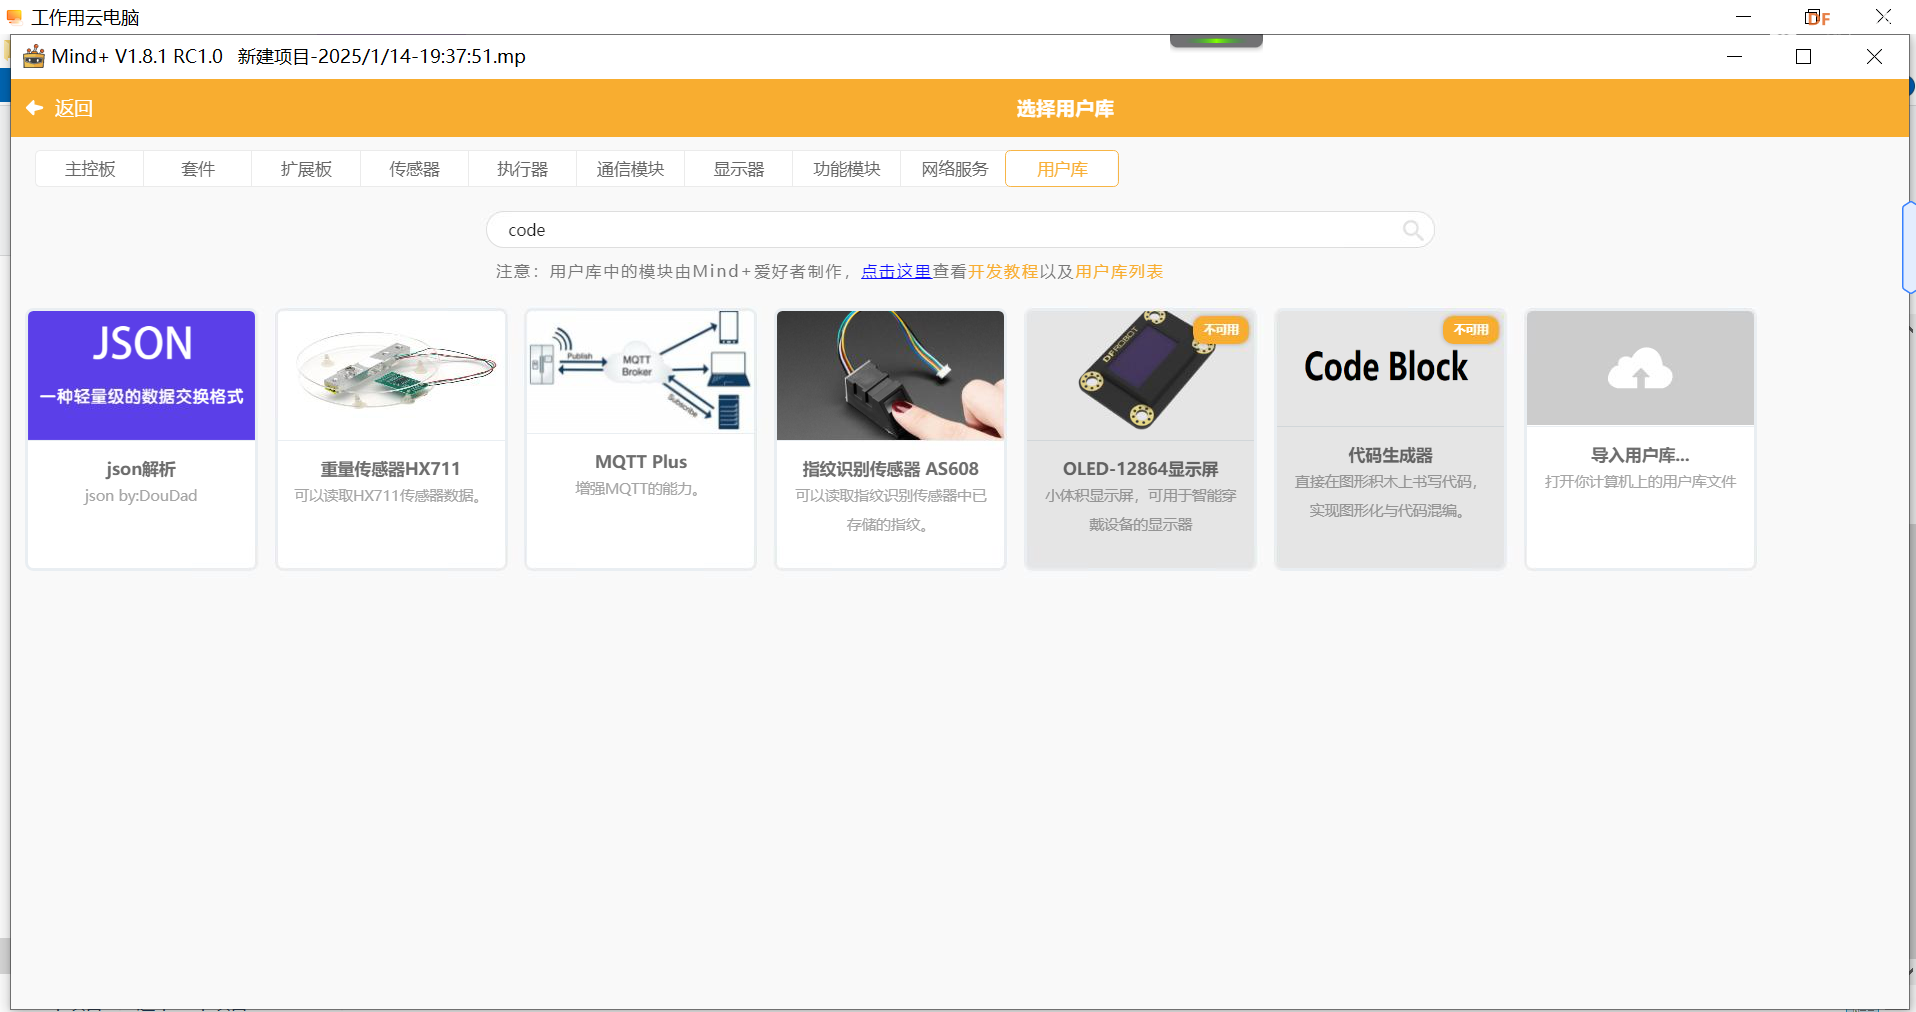Open the 显示器 tab
The height and width of the screenshot is (1012, 1916).
738,169
